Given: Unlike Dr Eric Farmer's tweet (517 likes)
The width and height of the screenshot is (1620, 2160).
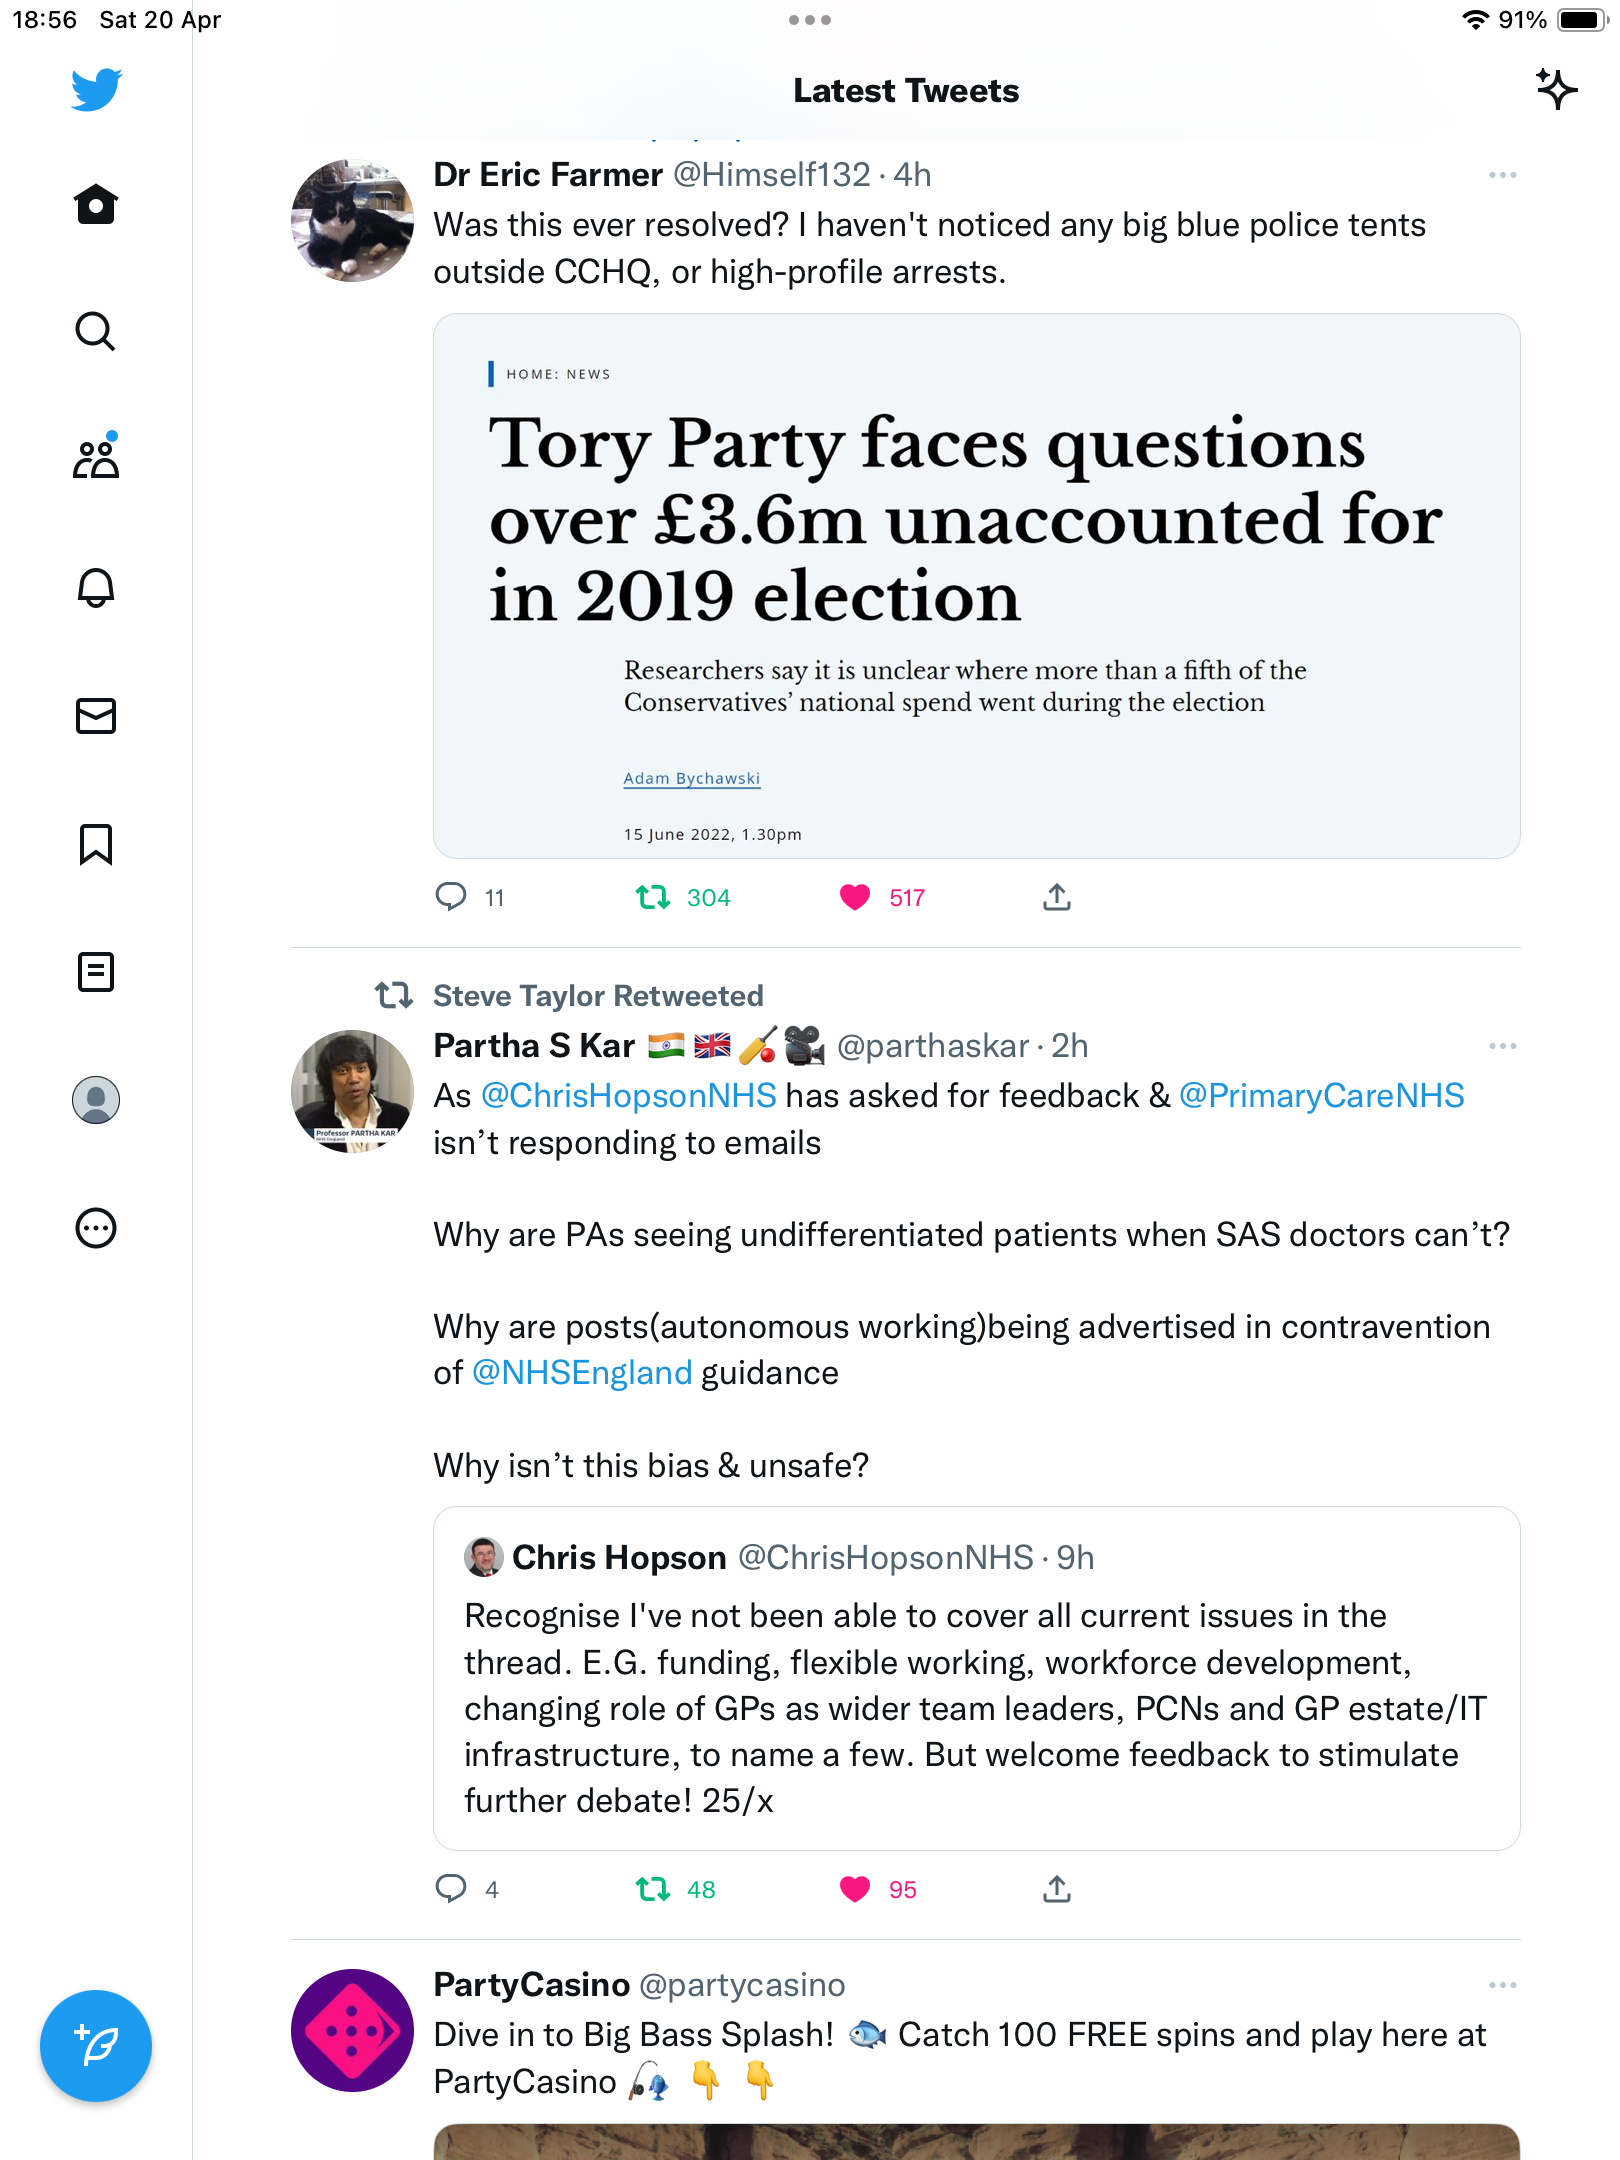Looking at the screenshot, I should point(855,897).
